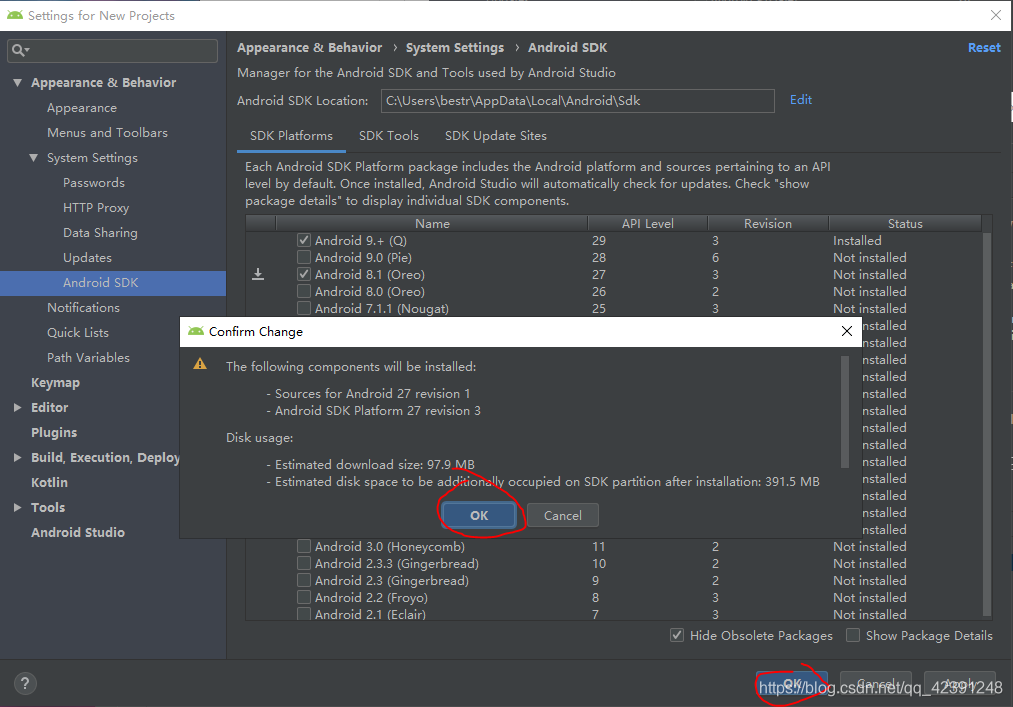Image resolution: width=1013 pixels, height=707 pixels.
Task: Open the SDK Update Sites tab
Action: (495, 136)
